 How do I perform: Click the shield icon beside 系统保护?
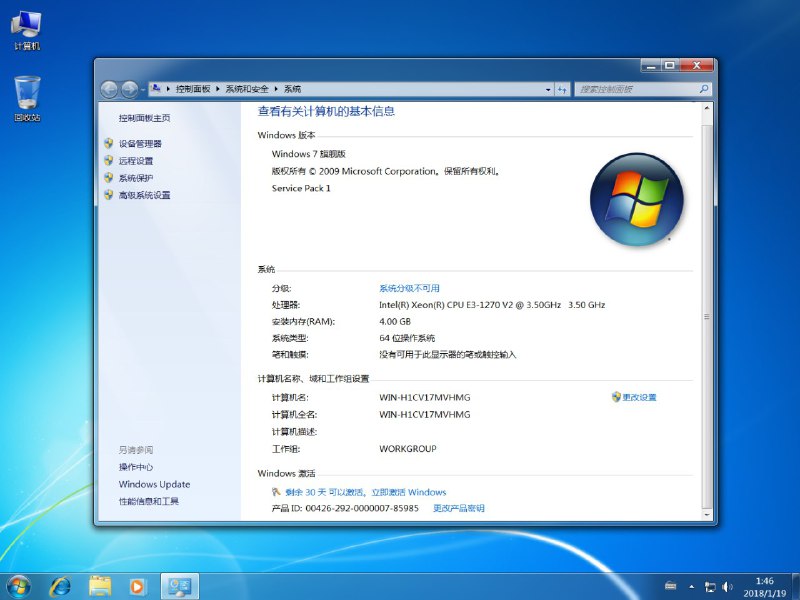(x=108, y=178)
